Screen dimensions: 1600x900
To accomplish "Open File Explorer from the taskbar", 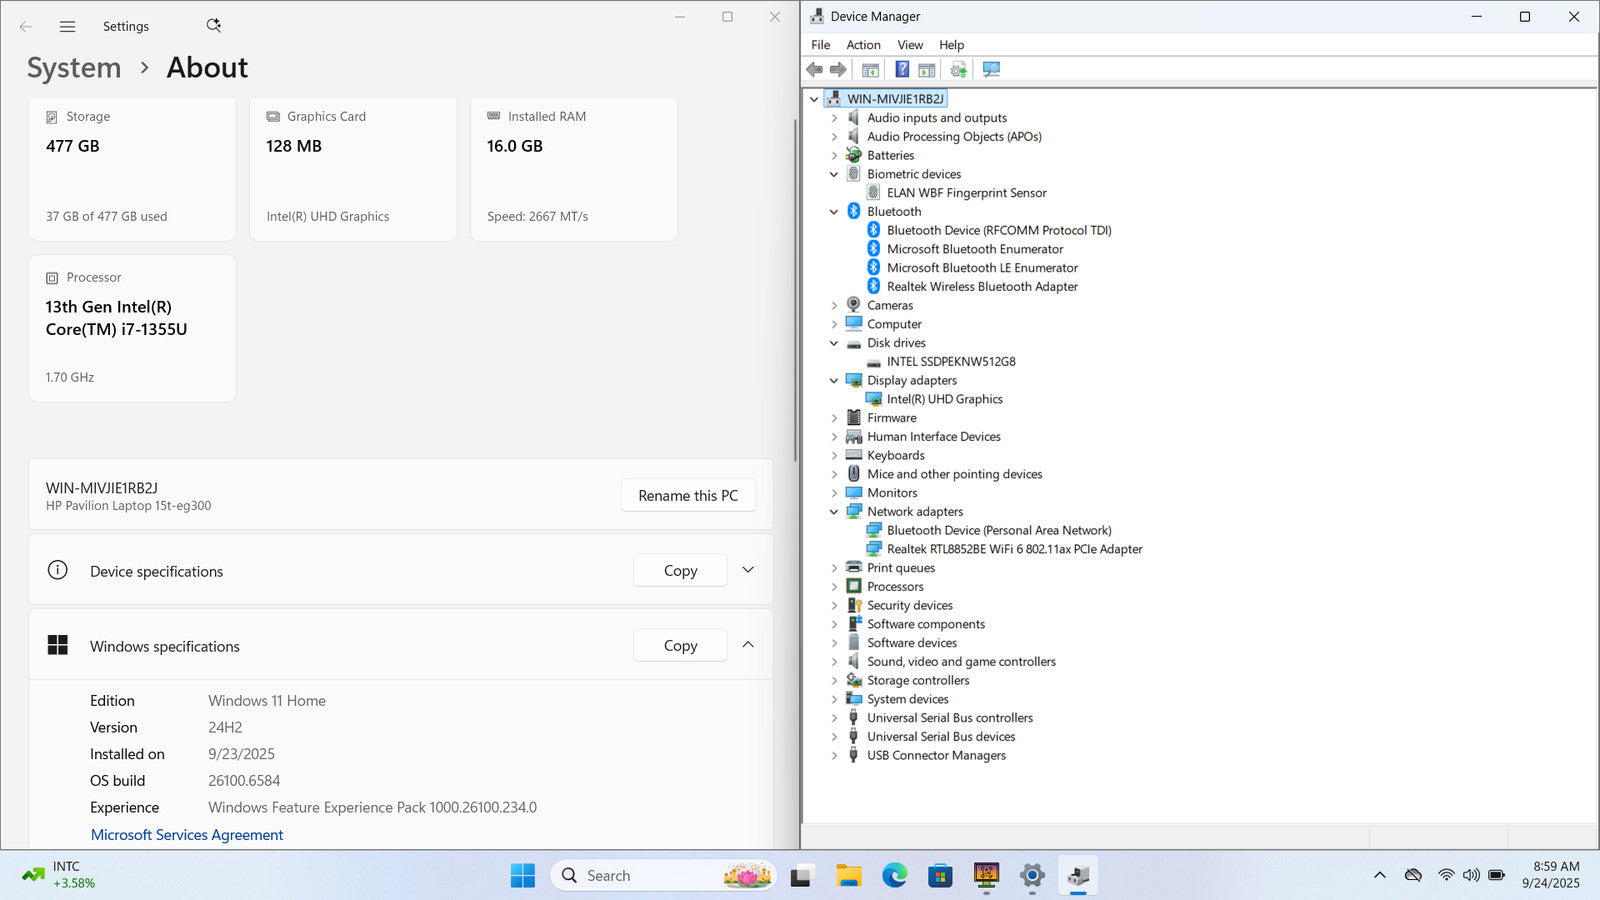I will [x=848, y=876].
